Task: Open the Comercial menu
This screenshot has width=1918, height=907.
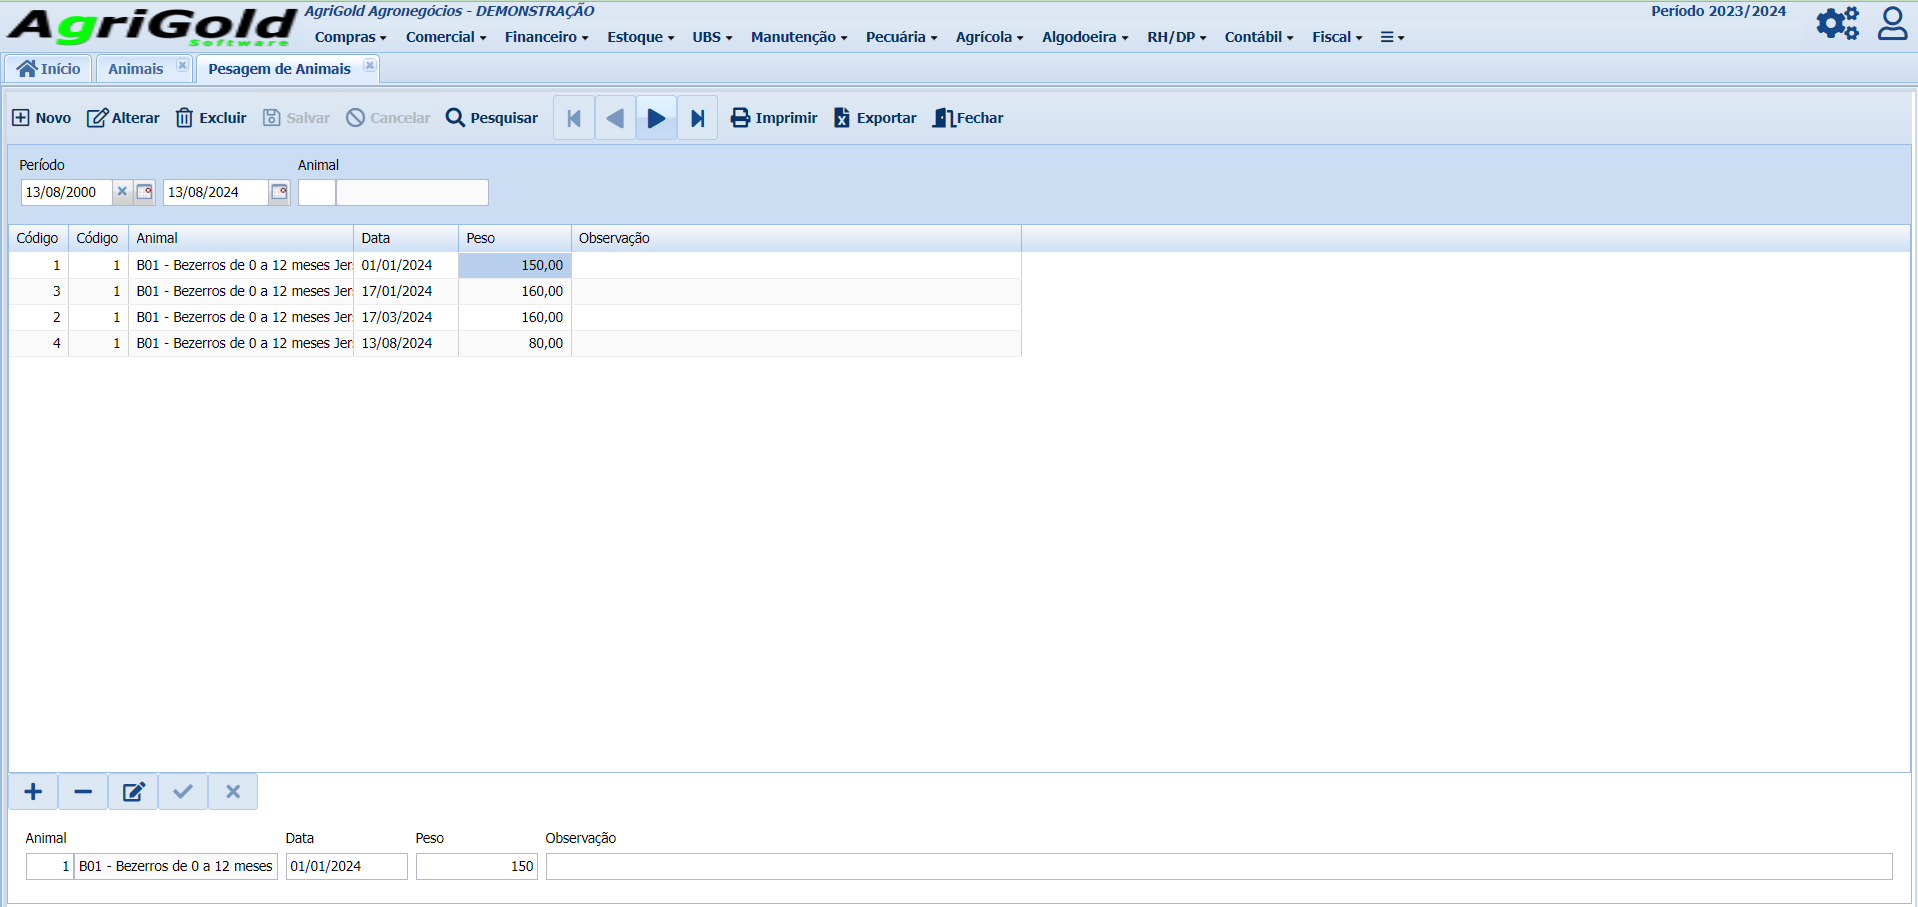Action: pos(446,37)
